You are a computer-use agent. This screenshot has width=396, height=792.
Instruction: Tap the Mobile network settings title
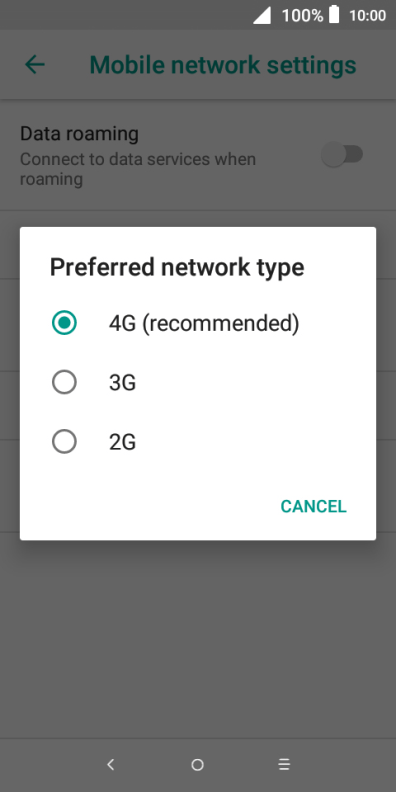223,65
